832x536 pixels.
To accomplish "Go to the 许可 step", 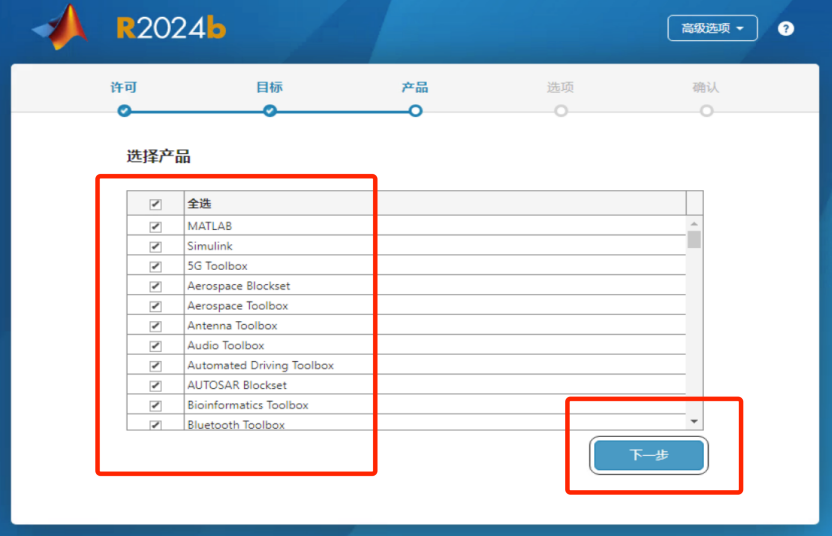I will (x=124, y=88).
